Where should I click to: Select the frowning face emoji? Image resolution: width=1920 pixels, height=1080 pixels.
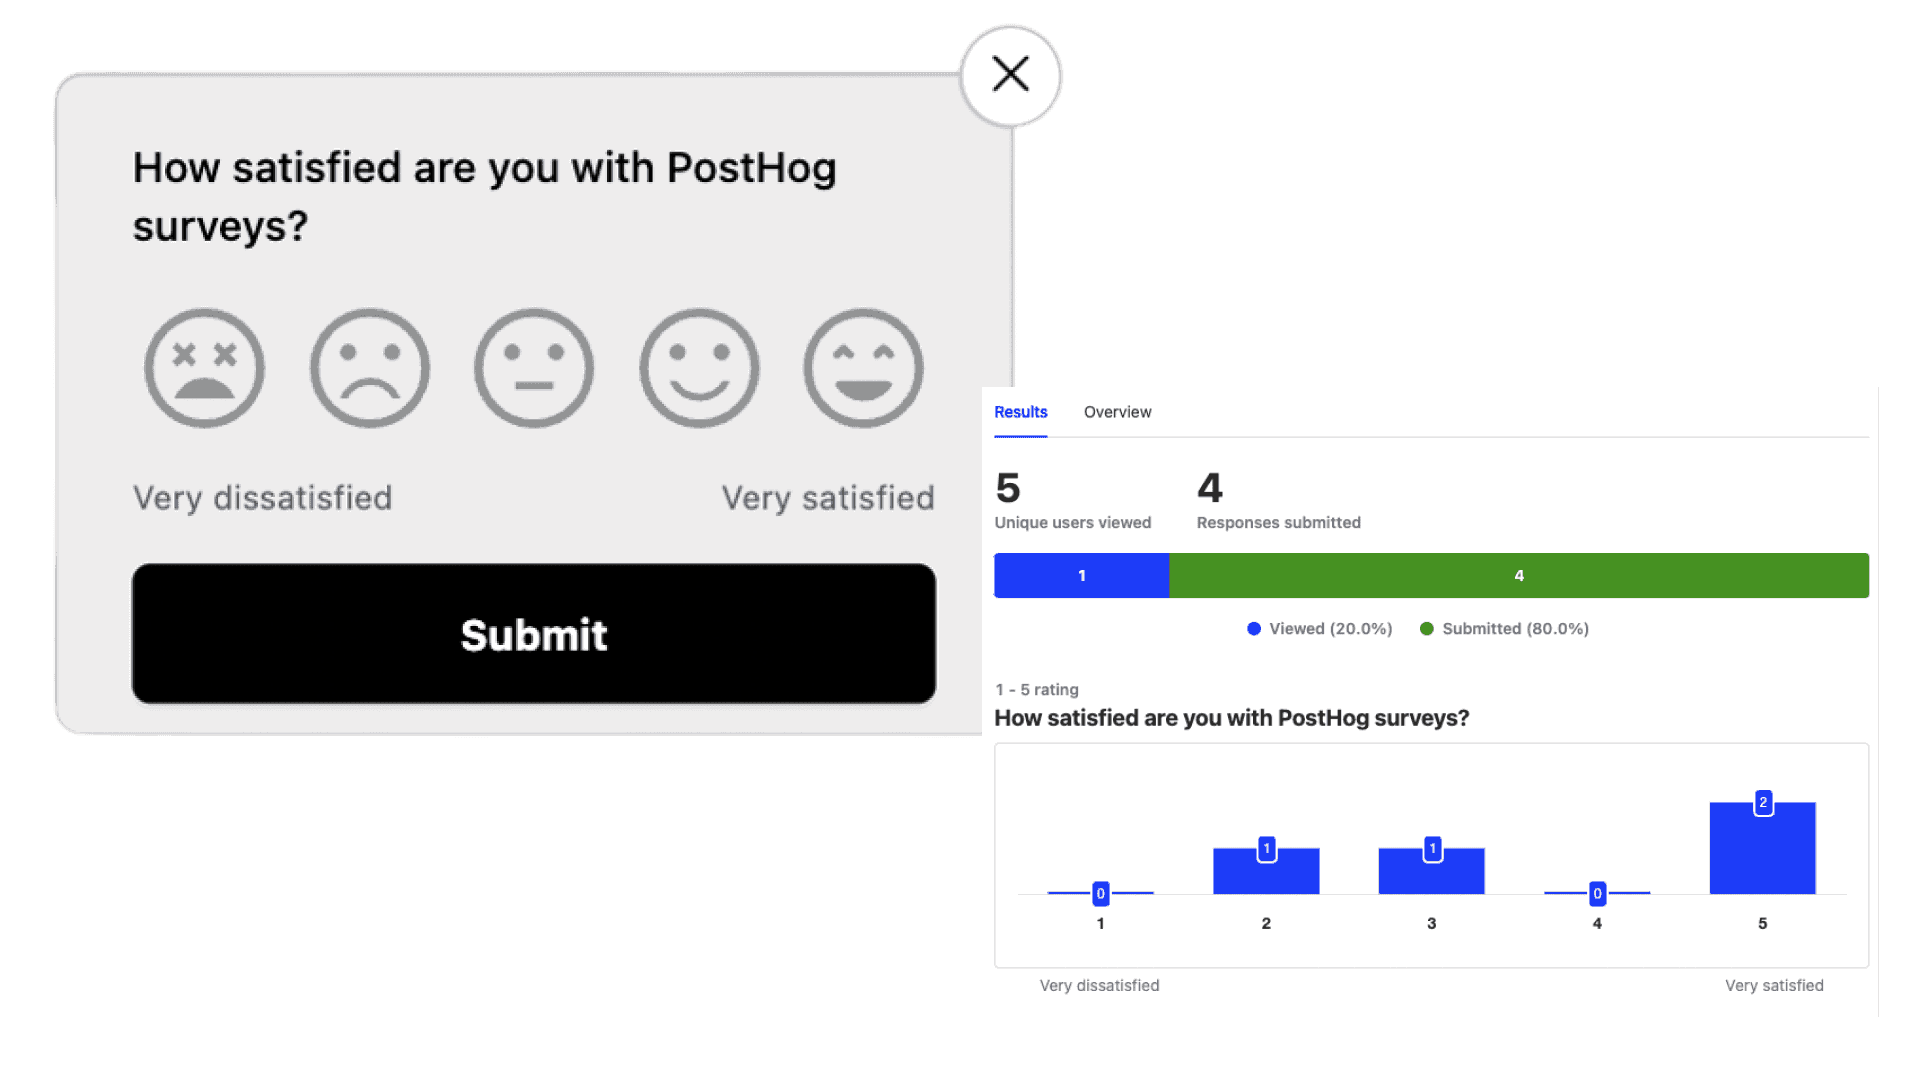click(x=369, y=368)
